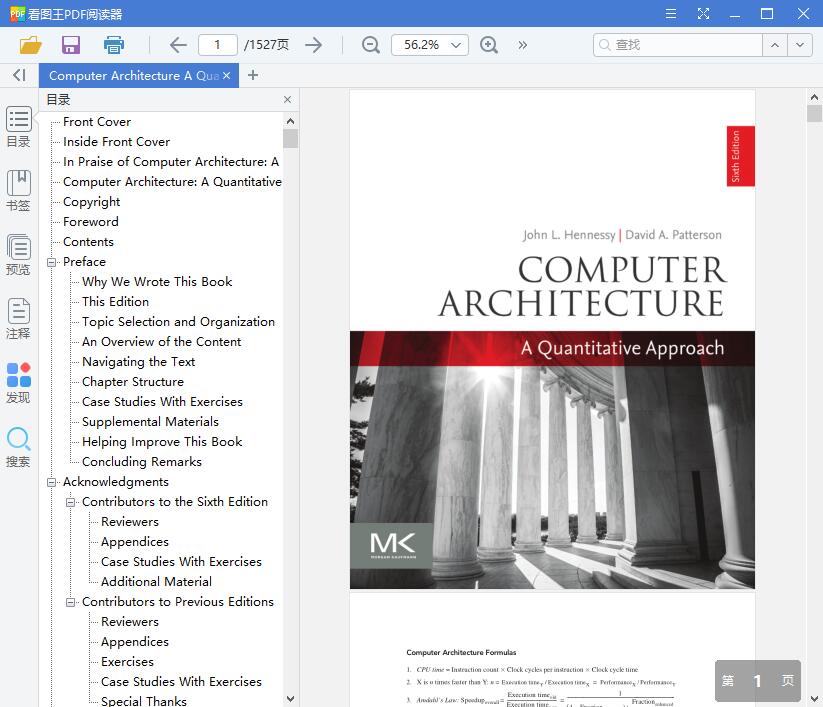Open the 发现 discover sidebar panel
This screenshot has height=707, width=823.
[x=18, y=383]
